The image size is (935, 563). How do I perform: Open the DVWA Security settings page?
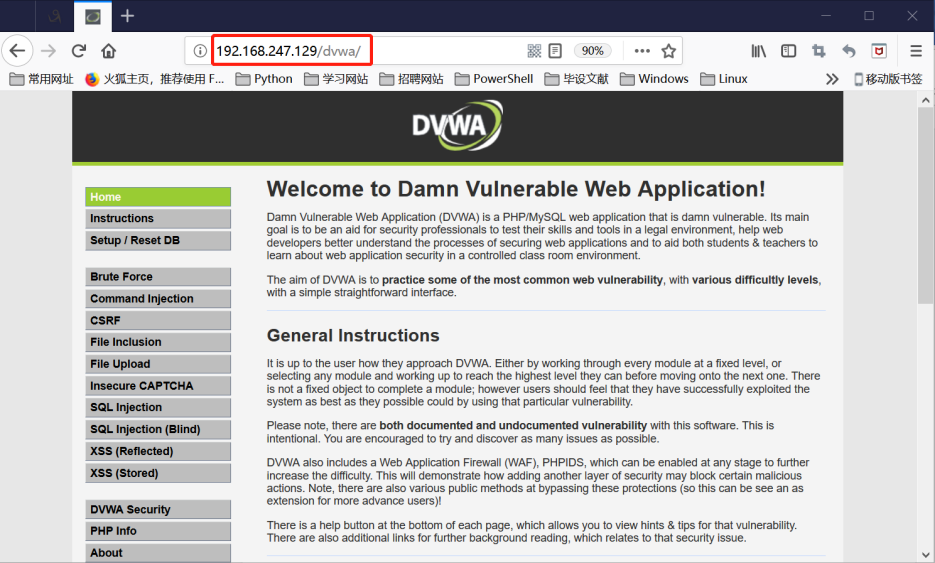point(158,509)
